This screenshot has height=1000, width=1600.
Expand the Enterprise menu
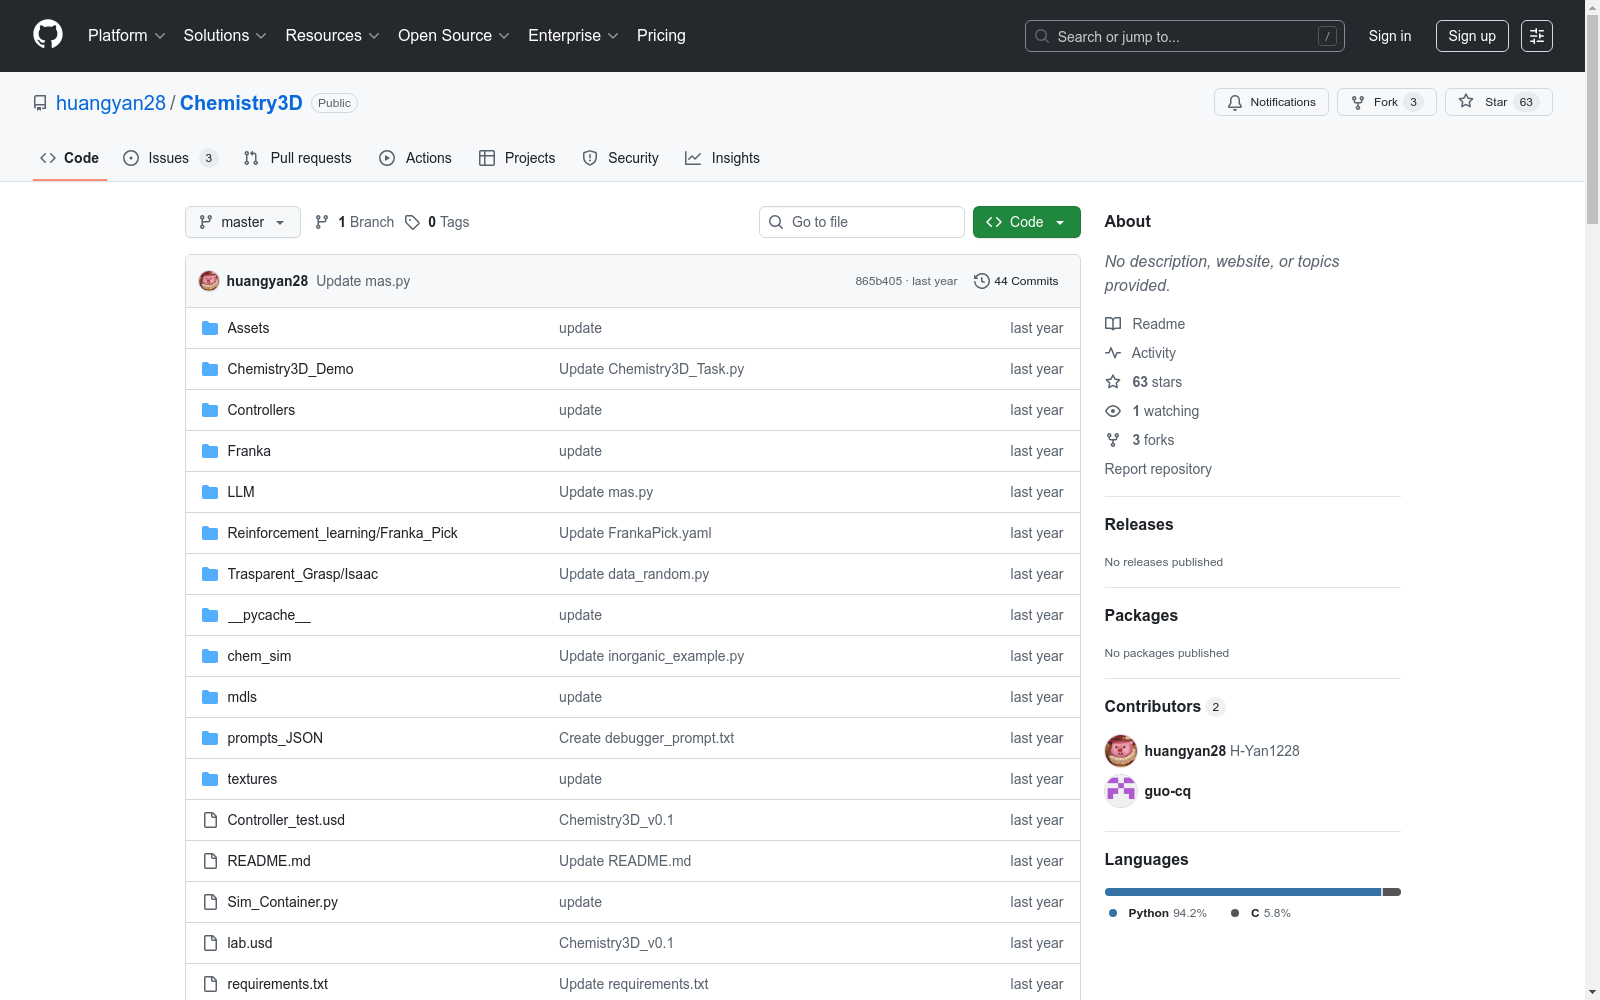coord(574,36)
